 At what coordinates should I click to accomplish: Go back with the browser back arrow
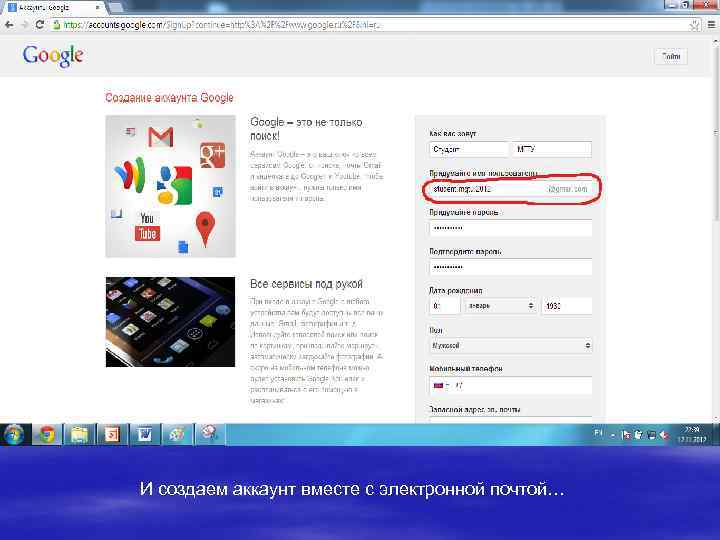pyautogui.click(x=9, y=25)
